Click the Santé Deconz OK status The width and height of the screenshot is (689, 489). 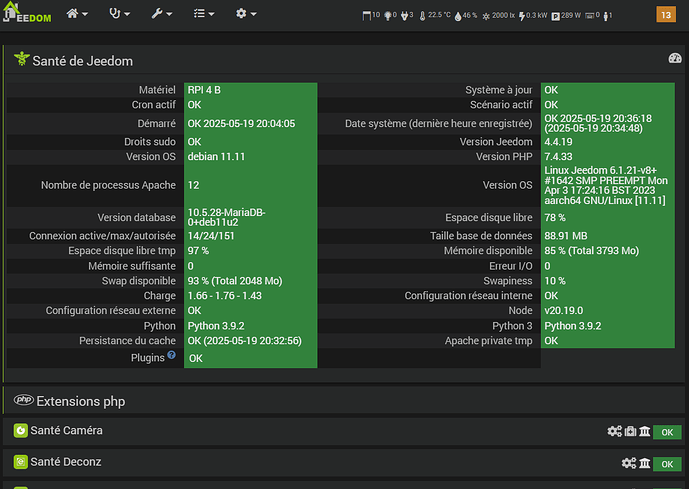pyautogui.click(x=667, y=464)
